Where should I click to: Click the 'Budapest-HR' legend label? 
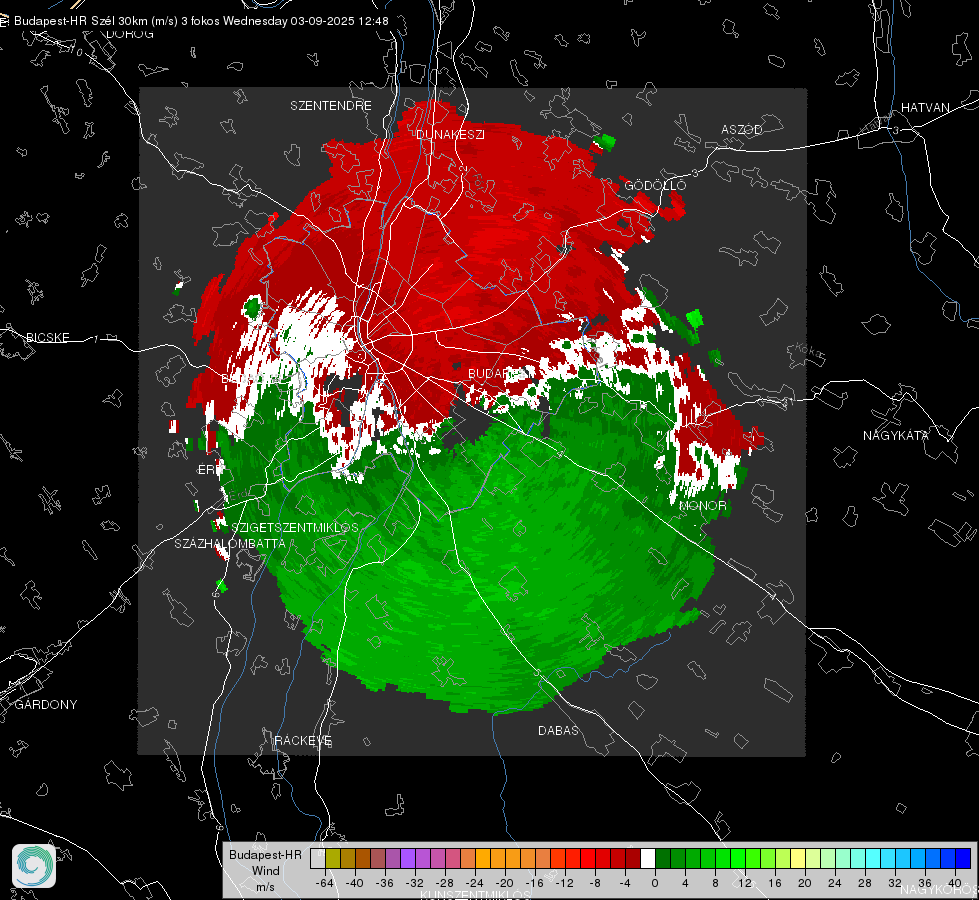point(265,854)
